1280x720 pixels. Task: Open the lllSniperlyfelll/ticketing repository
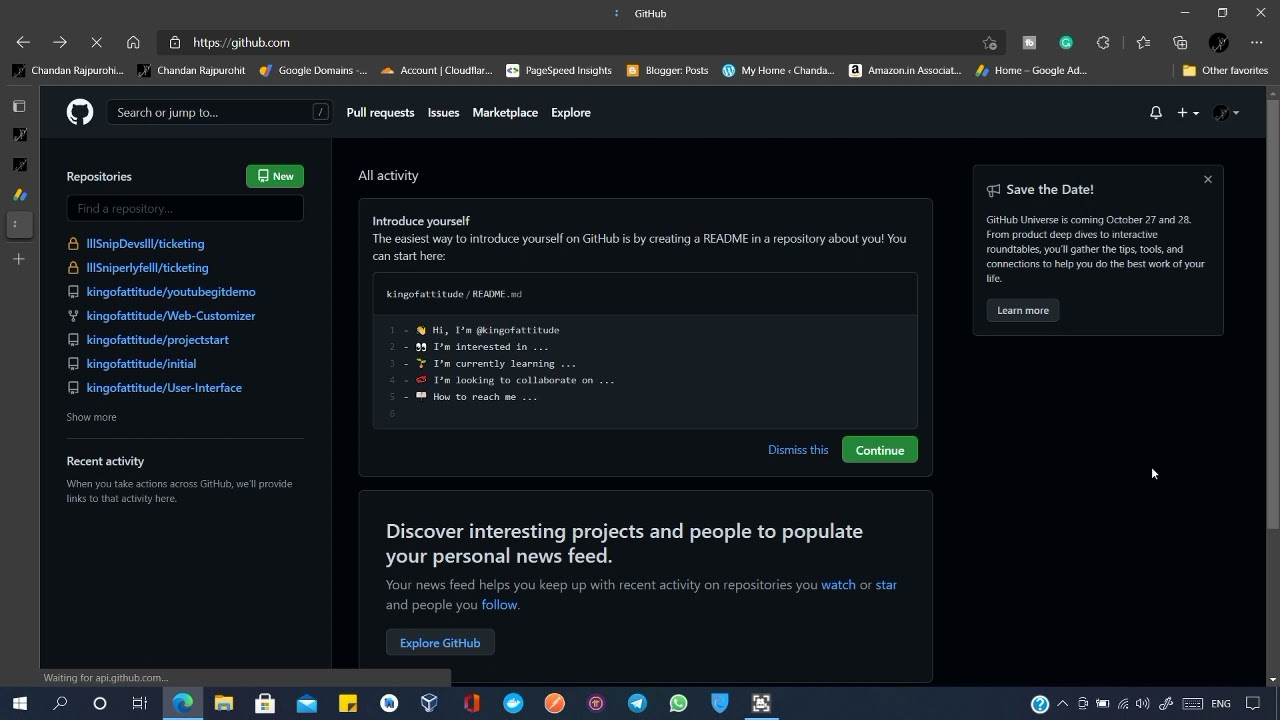pos(147,268)
